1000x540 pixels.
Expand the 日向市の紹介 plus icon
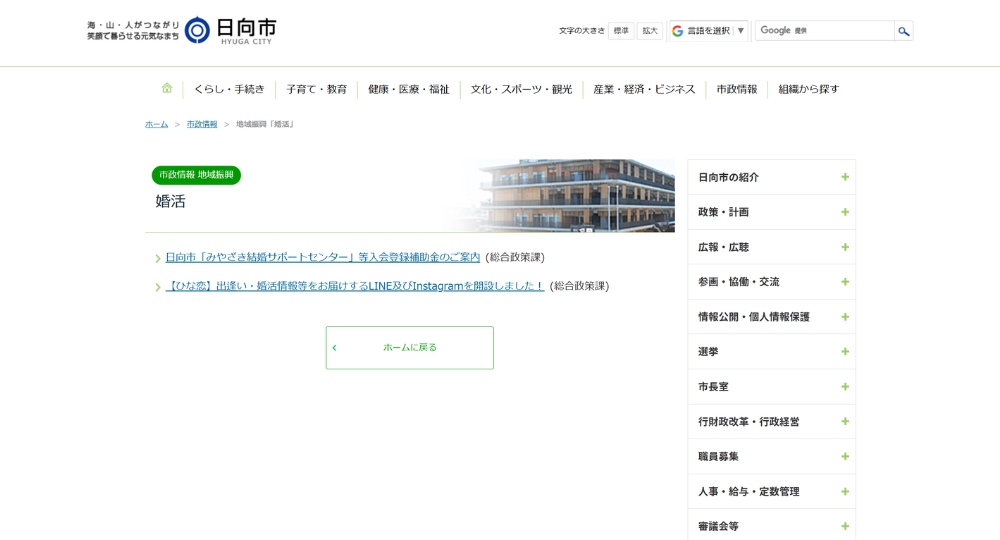(844, 177)
